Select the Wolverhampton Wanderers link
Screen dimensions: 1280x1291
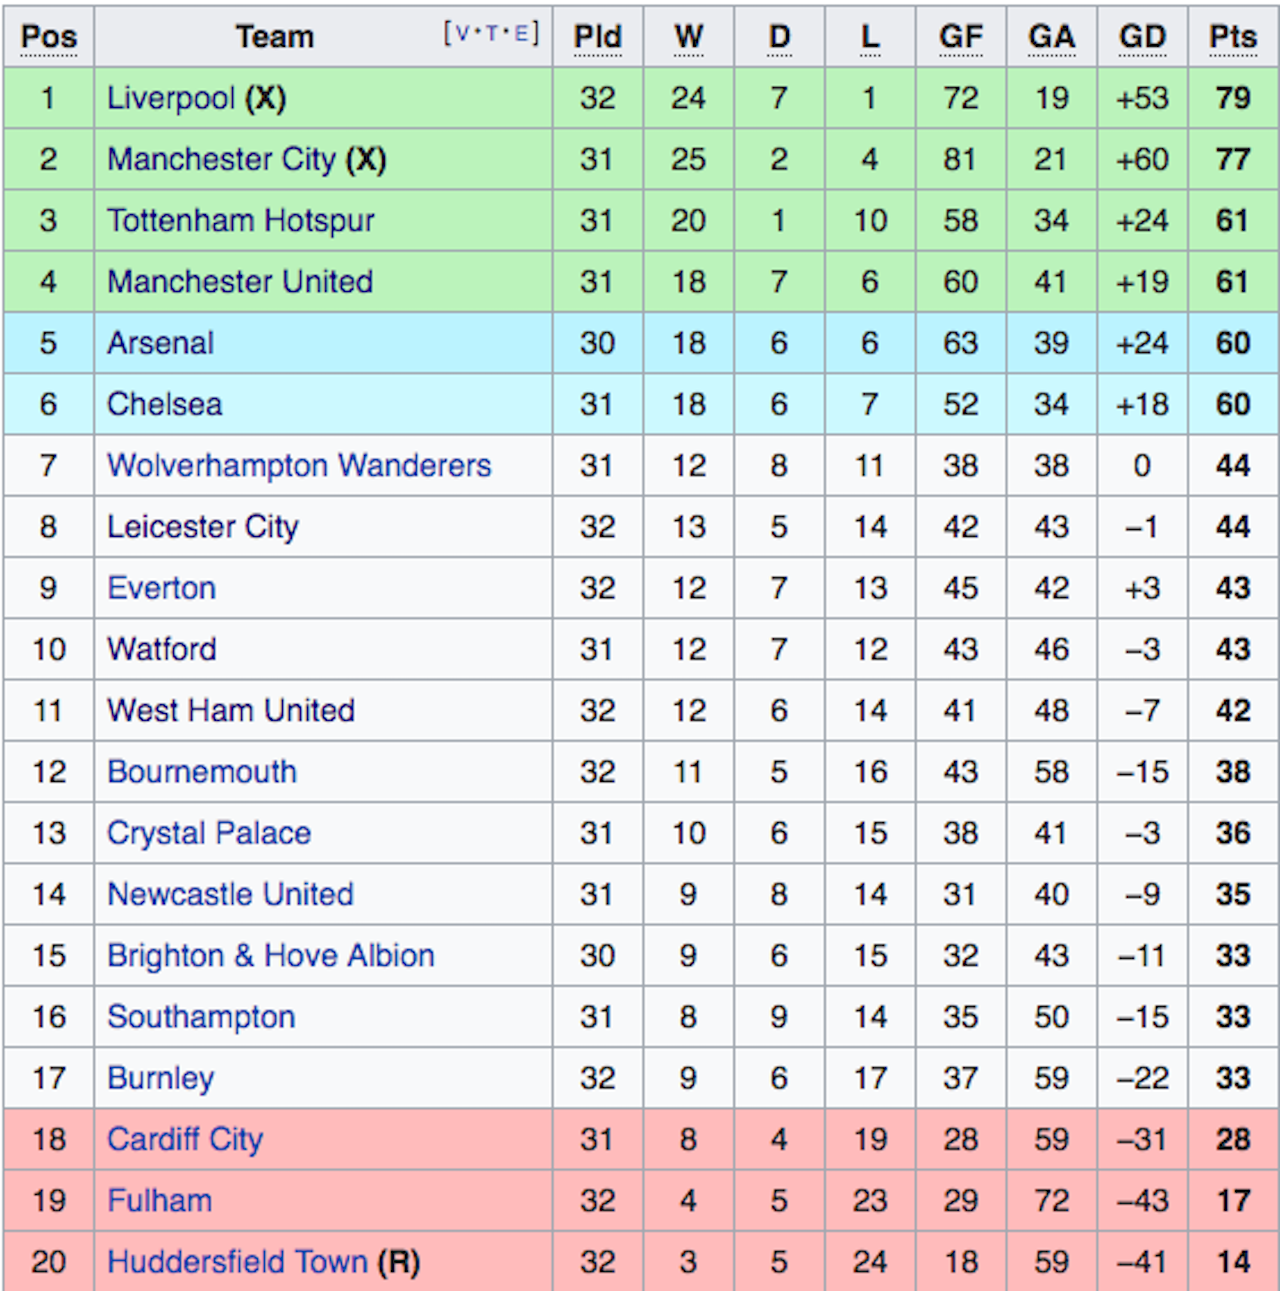[299, 465]
